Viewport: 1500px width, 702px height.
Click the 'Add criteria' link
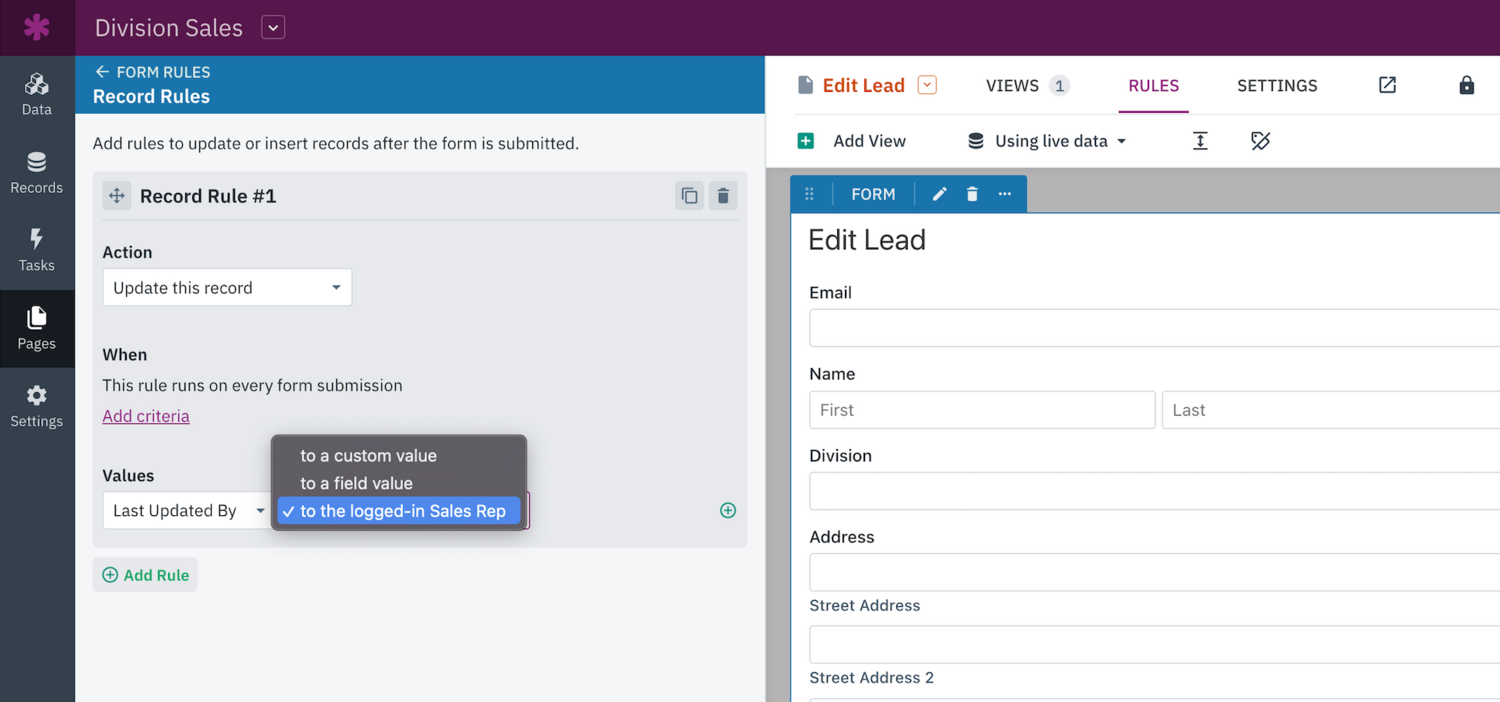[146, 416]
